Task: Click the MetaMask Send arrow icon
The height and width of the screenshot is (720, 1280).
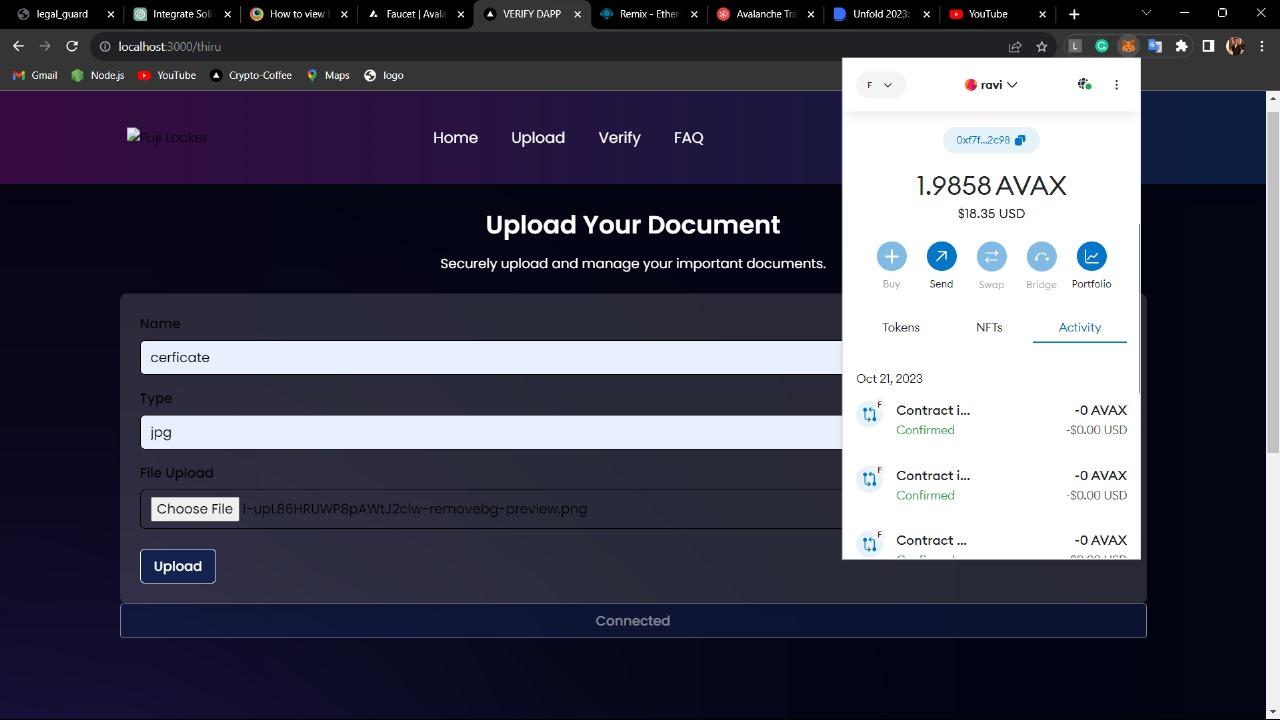Action: pos(941,256)
